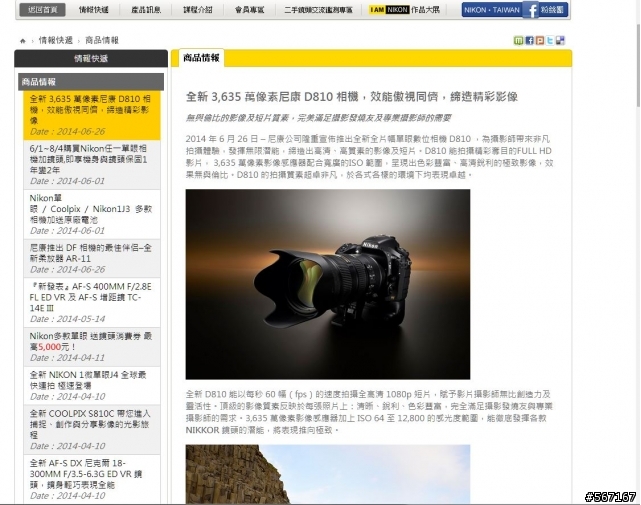Click the paragraph beginning 全新 D810 能以每秒 60 幅

tap(369, 412)
